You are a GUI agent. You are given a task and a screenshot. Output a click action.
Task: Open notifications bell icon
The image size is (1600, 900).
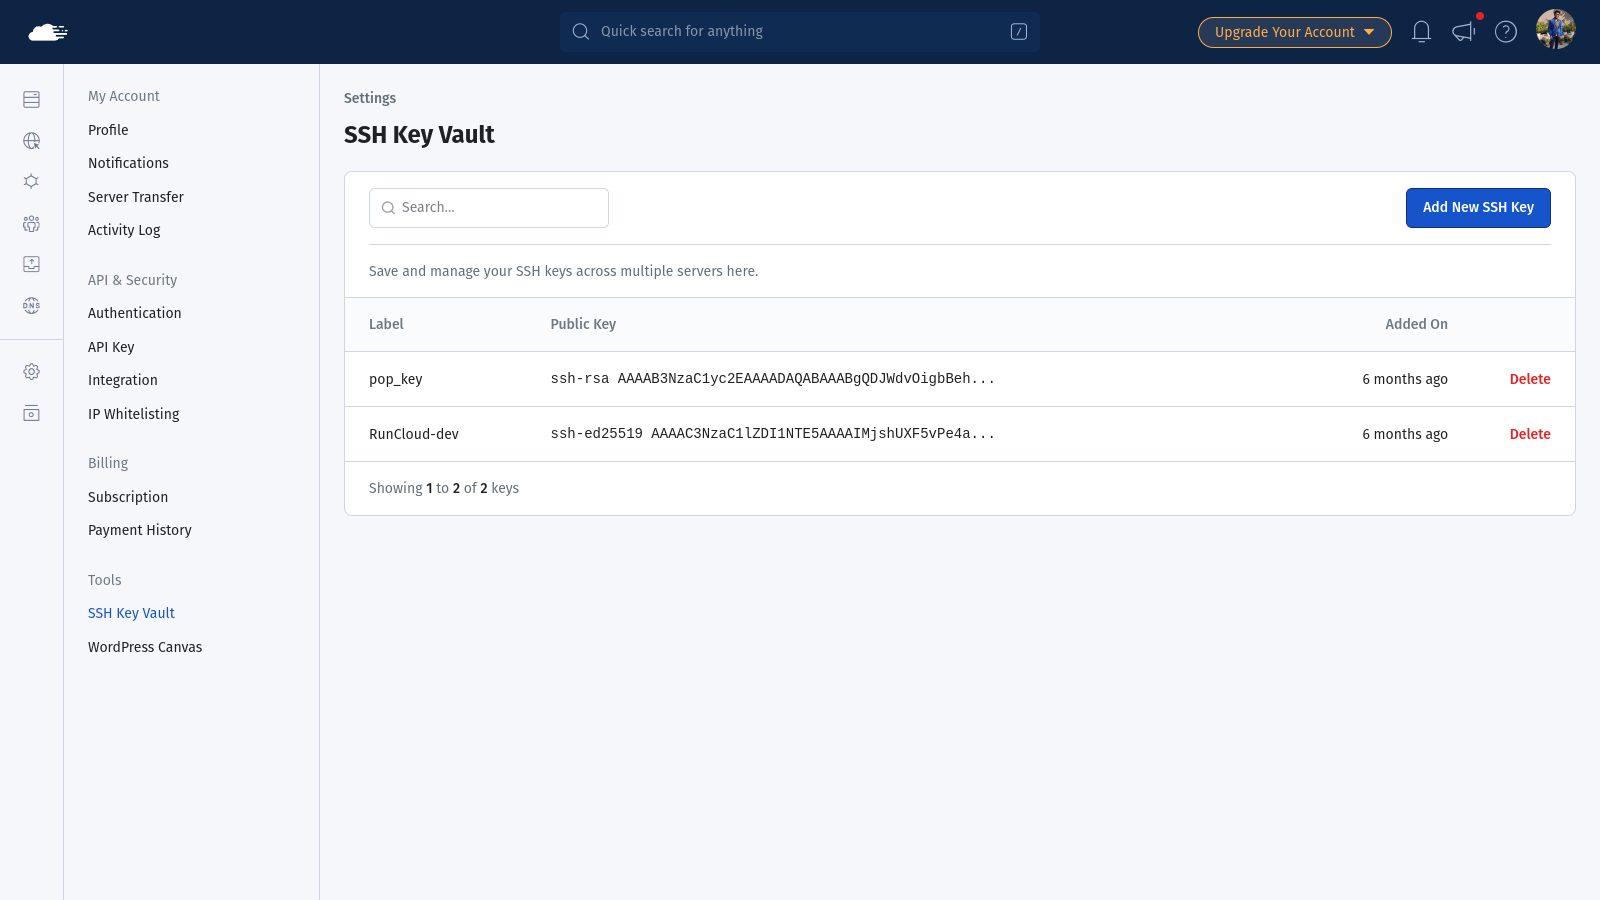pyautogui.click(x=1421, y=32)
